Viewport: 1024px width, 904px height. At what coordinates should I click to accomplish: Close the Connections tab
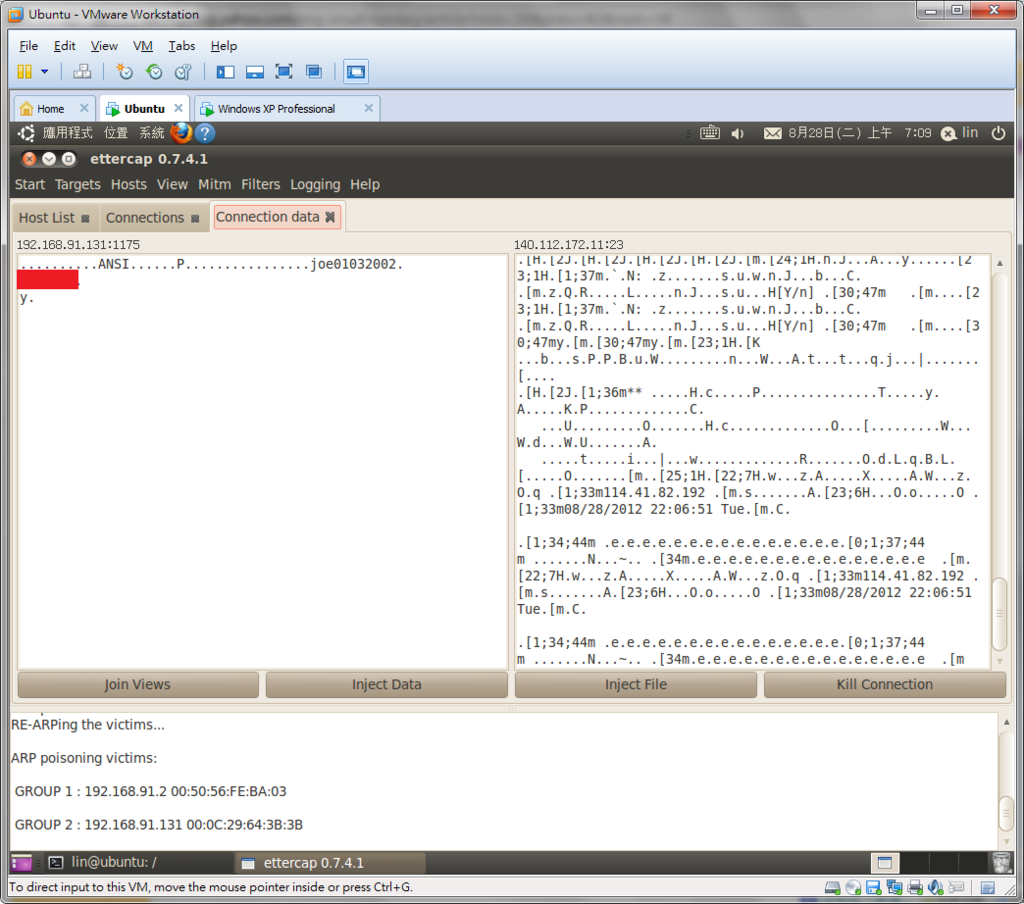coord(195,219)
